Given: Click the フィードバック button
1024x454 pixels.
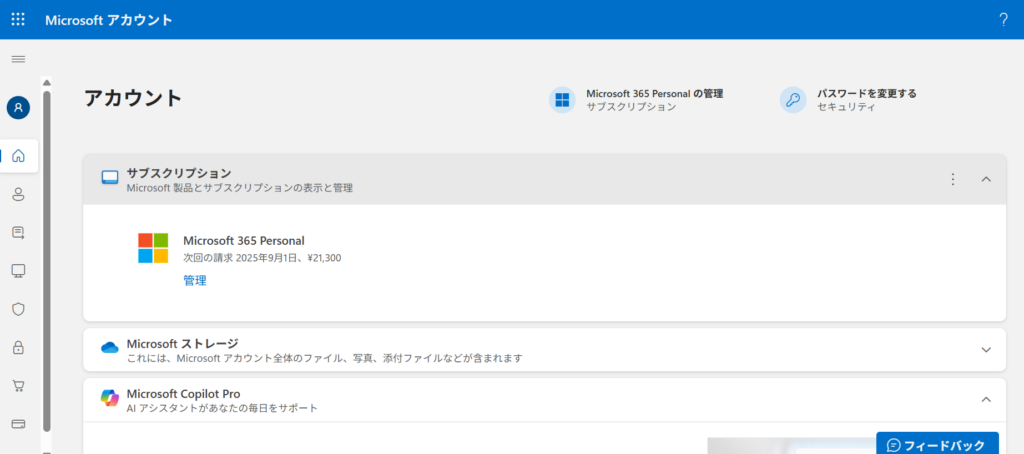Looking at the screenshot, I should [x=937, y=444].
